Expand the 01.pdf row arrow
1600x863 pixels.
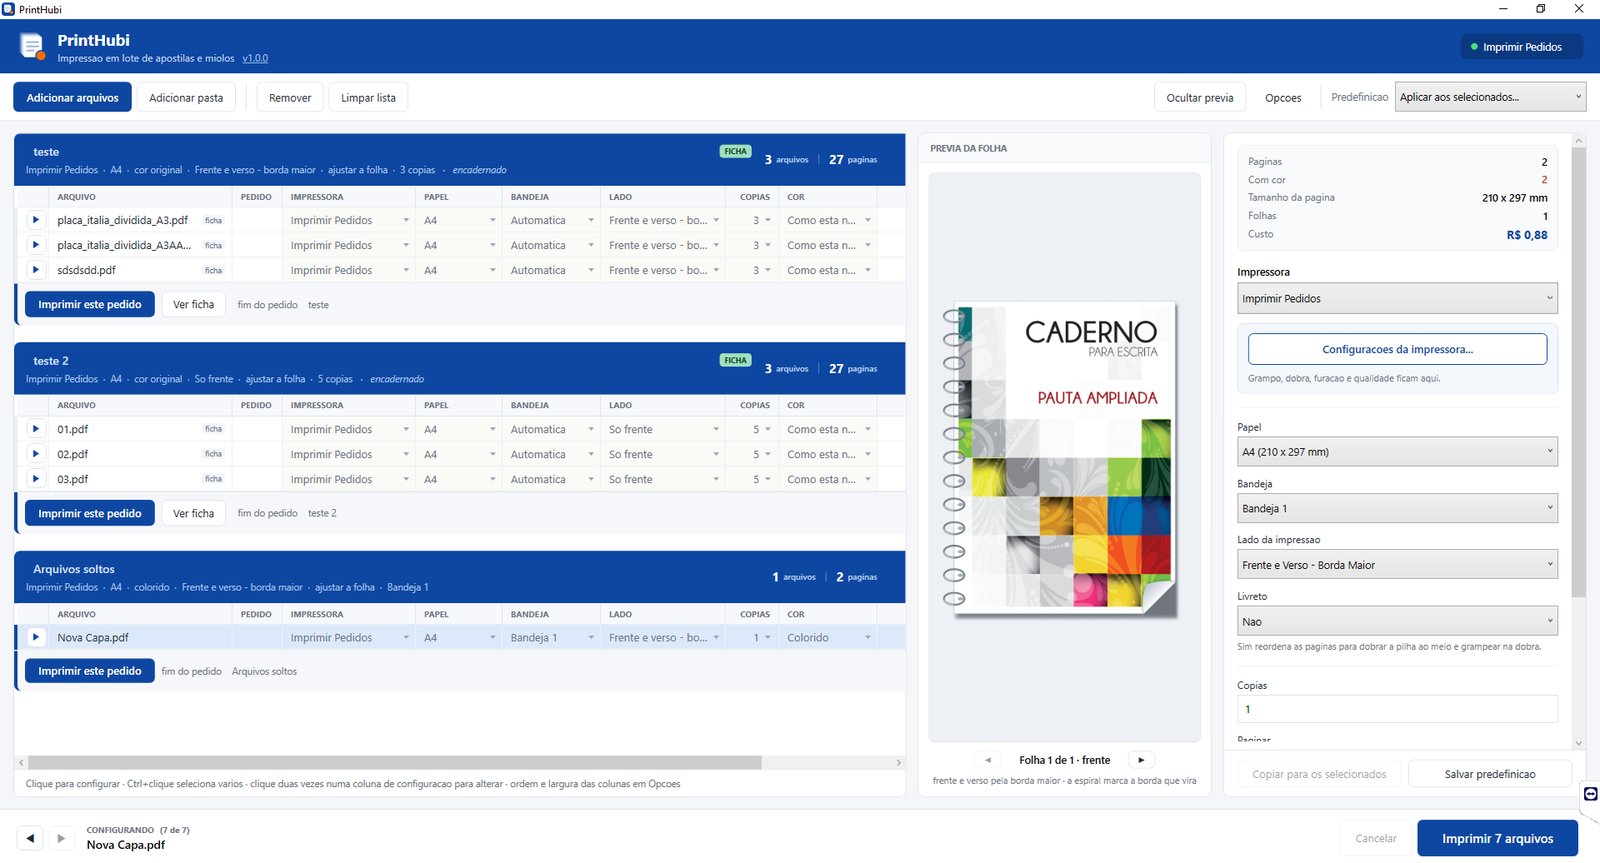coord(36,429)
